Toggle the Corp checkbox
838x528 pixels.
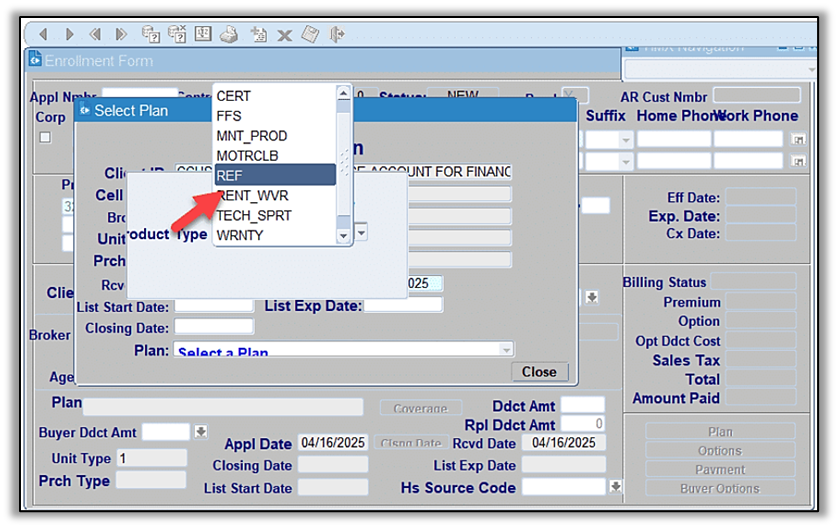coord(45,137)
